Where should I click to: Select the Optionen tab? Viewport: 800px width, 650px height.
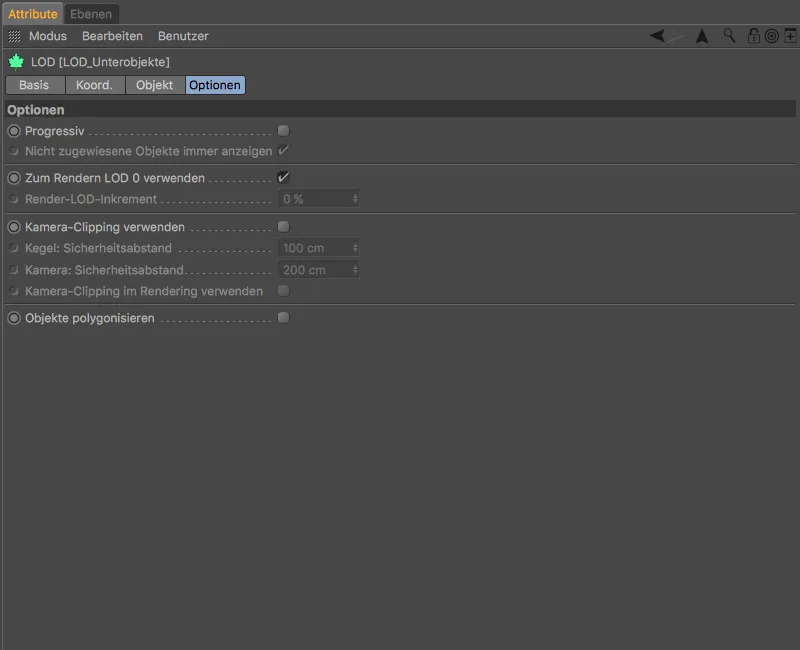(x=215, y=85)
